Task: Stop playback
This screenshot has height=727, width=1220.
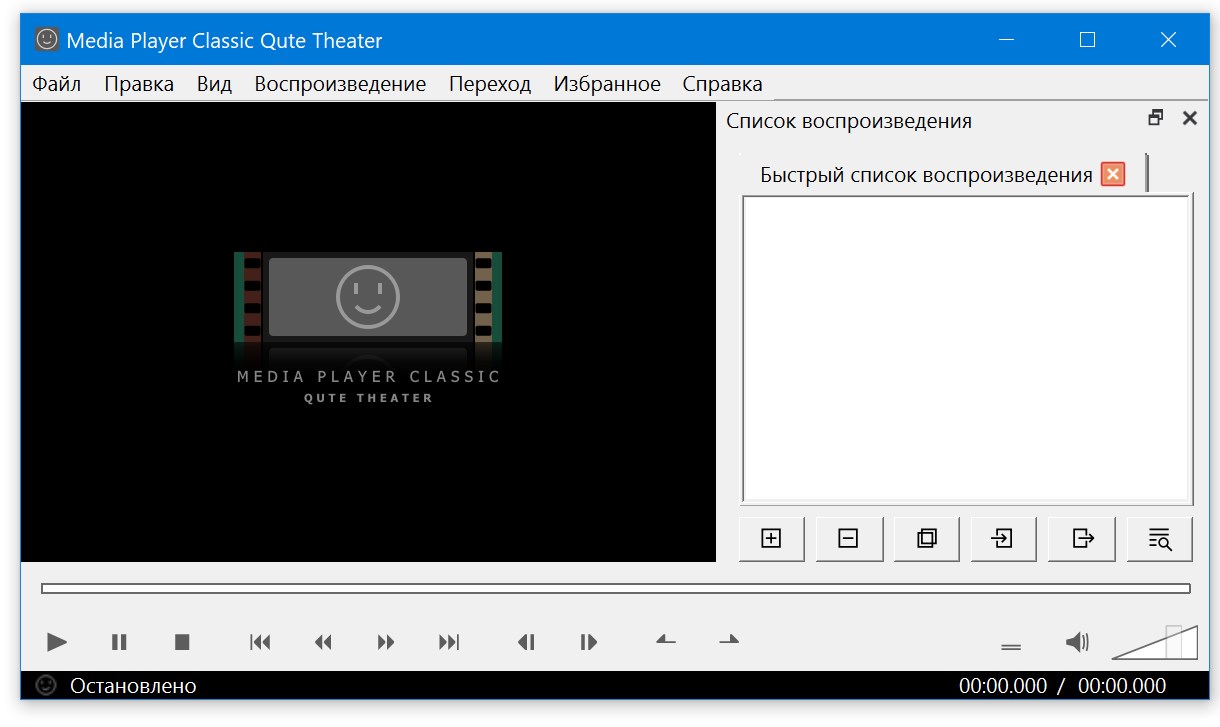Action: [x=182, y=642]
